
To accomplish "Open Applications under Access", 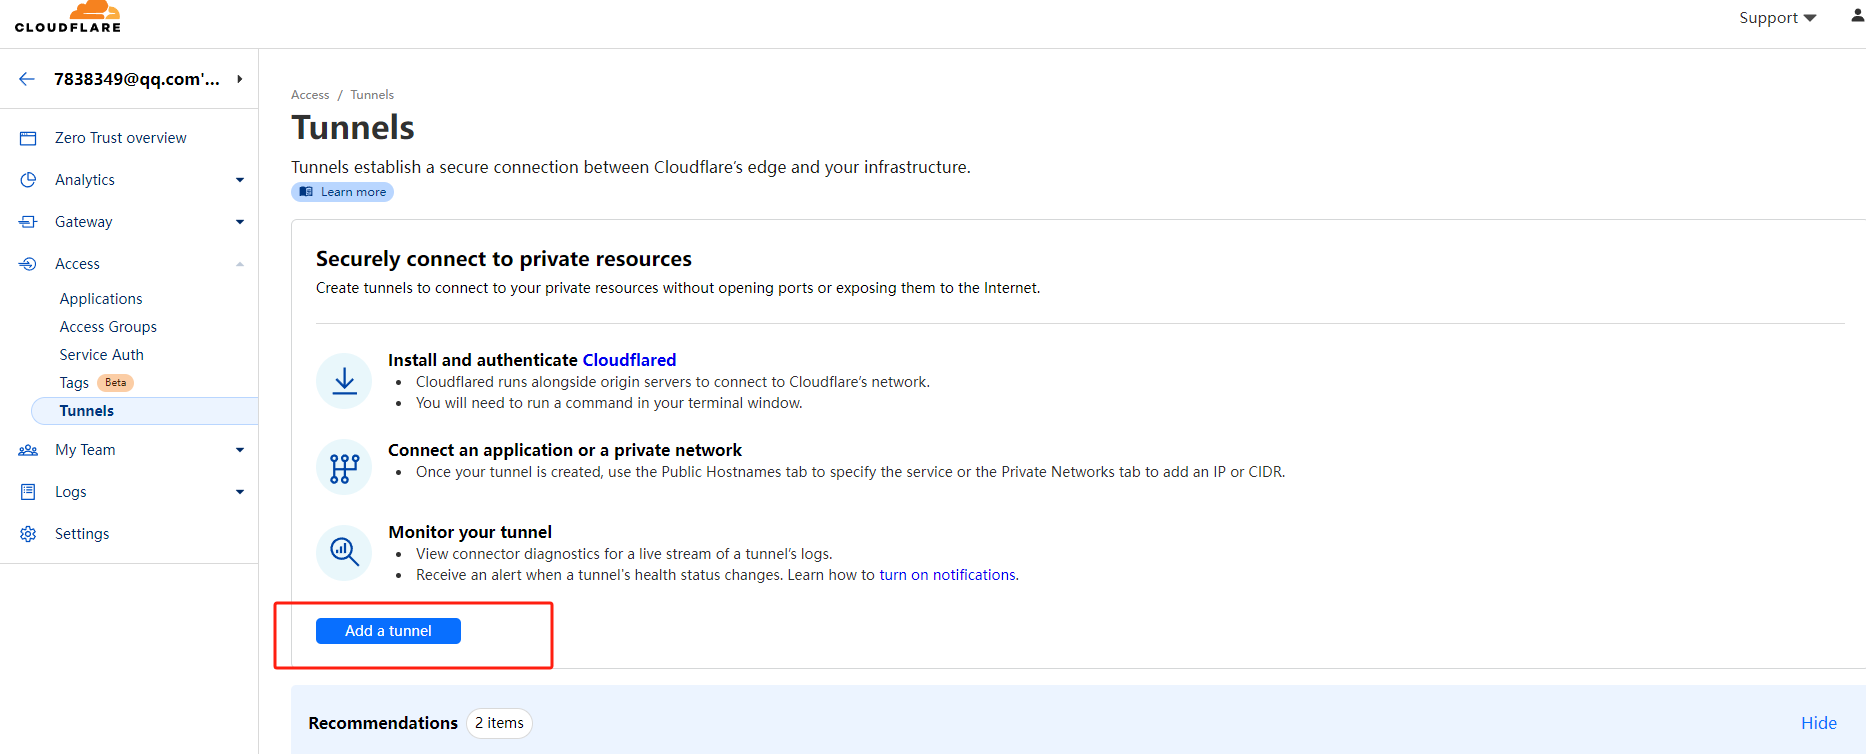I will [x=101, y=299].
